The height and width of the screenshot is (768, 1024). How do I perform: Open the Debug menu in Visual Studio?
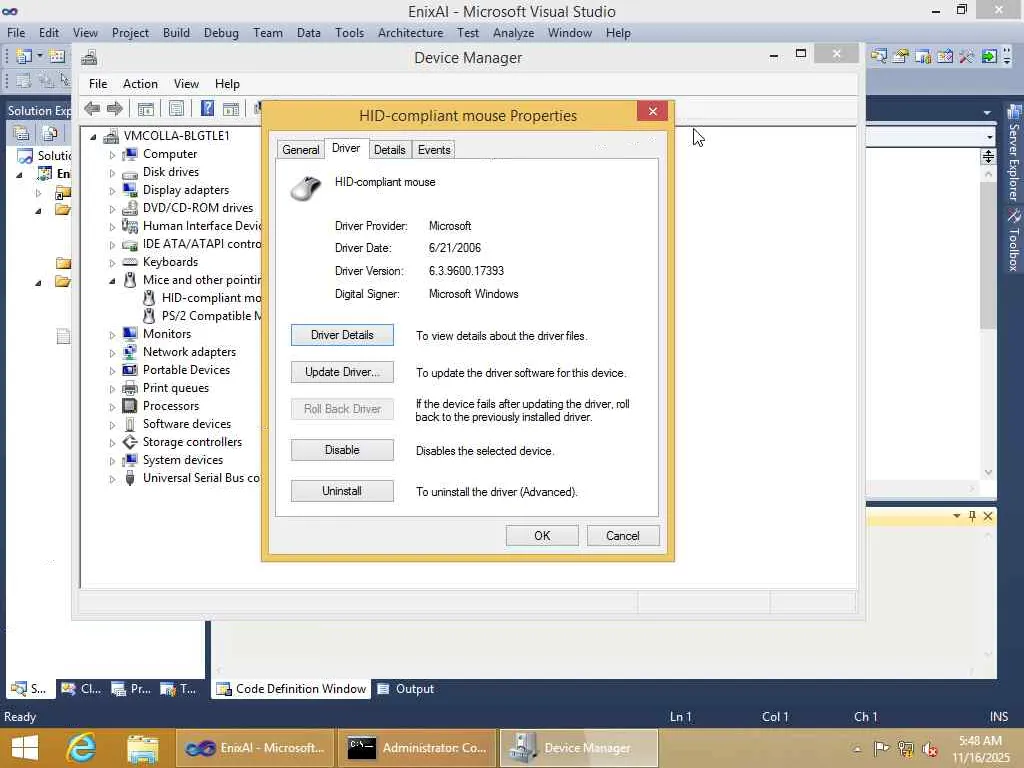tap(221, 33)
